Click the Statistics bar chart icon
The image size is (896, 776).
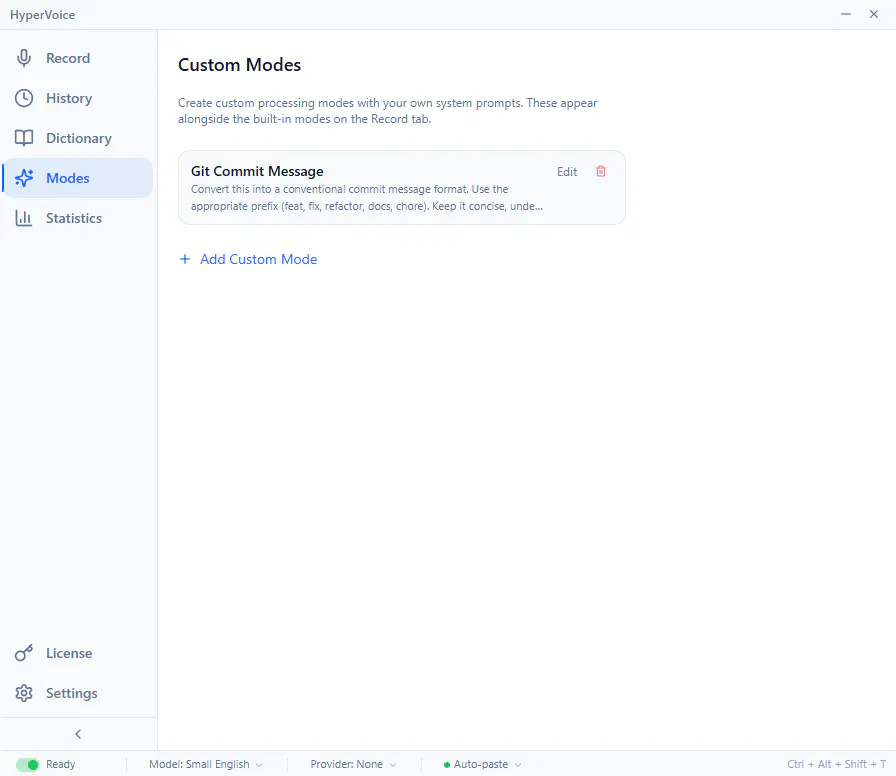[x=24, y=218]
